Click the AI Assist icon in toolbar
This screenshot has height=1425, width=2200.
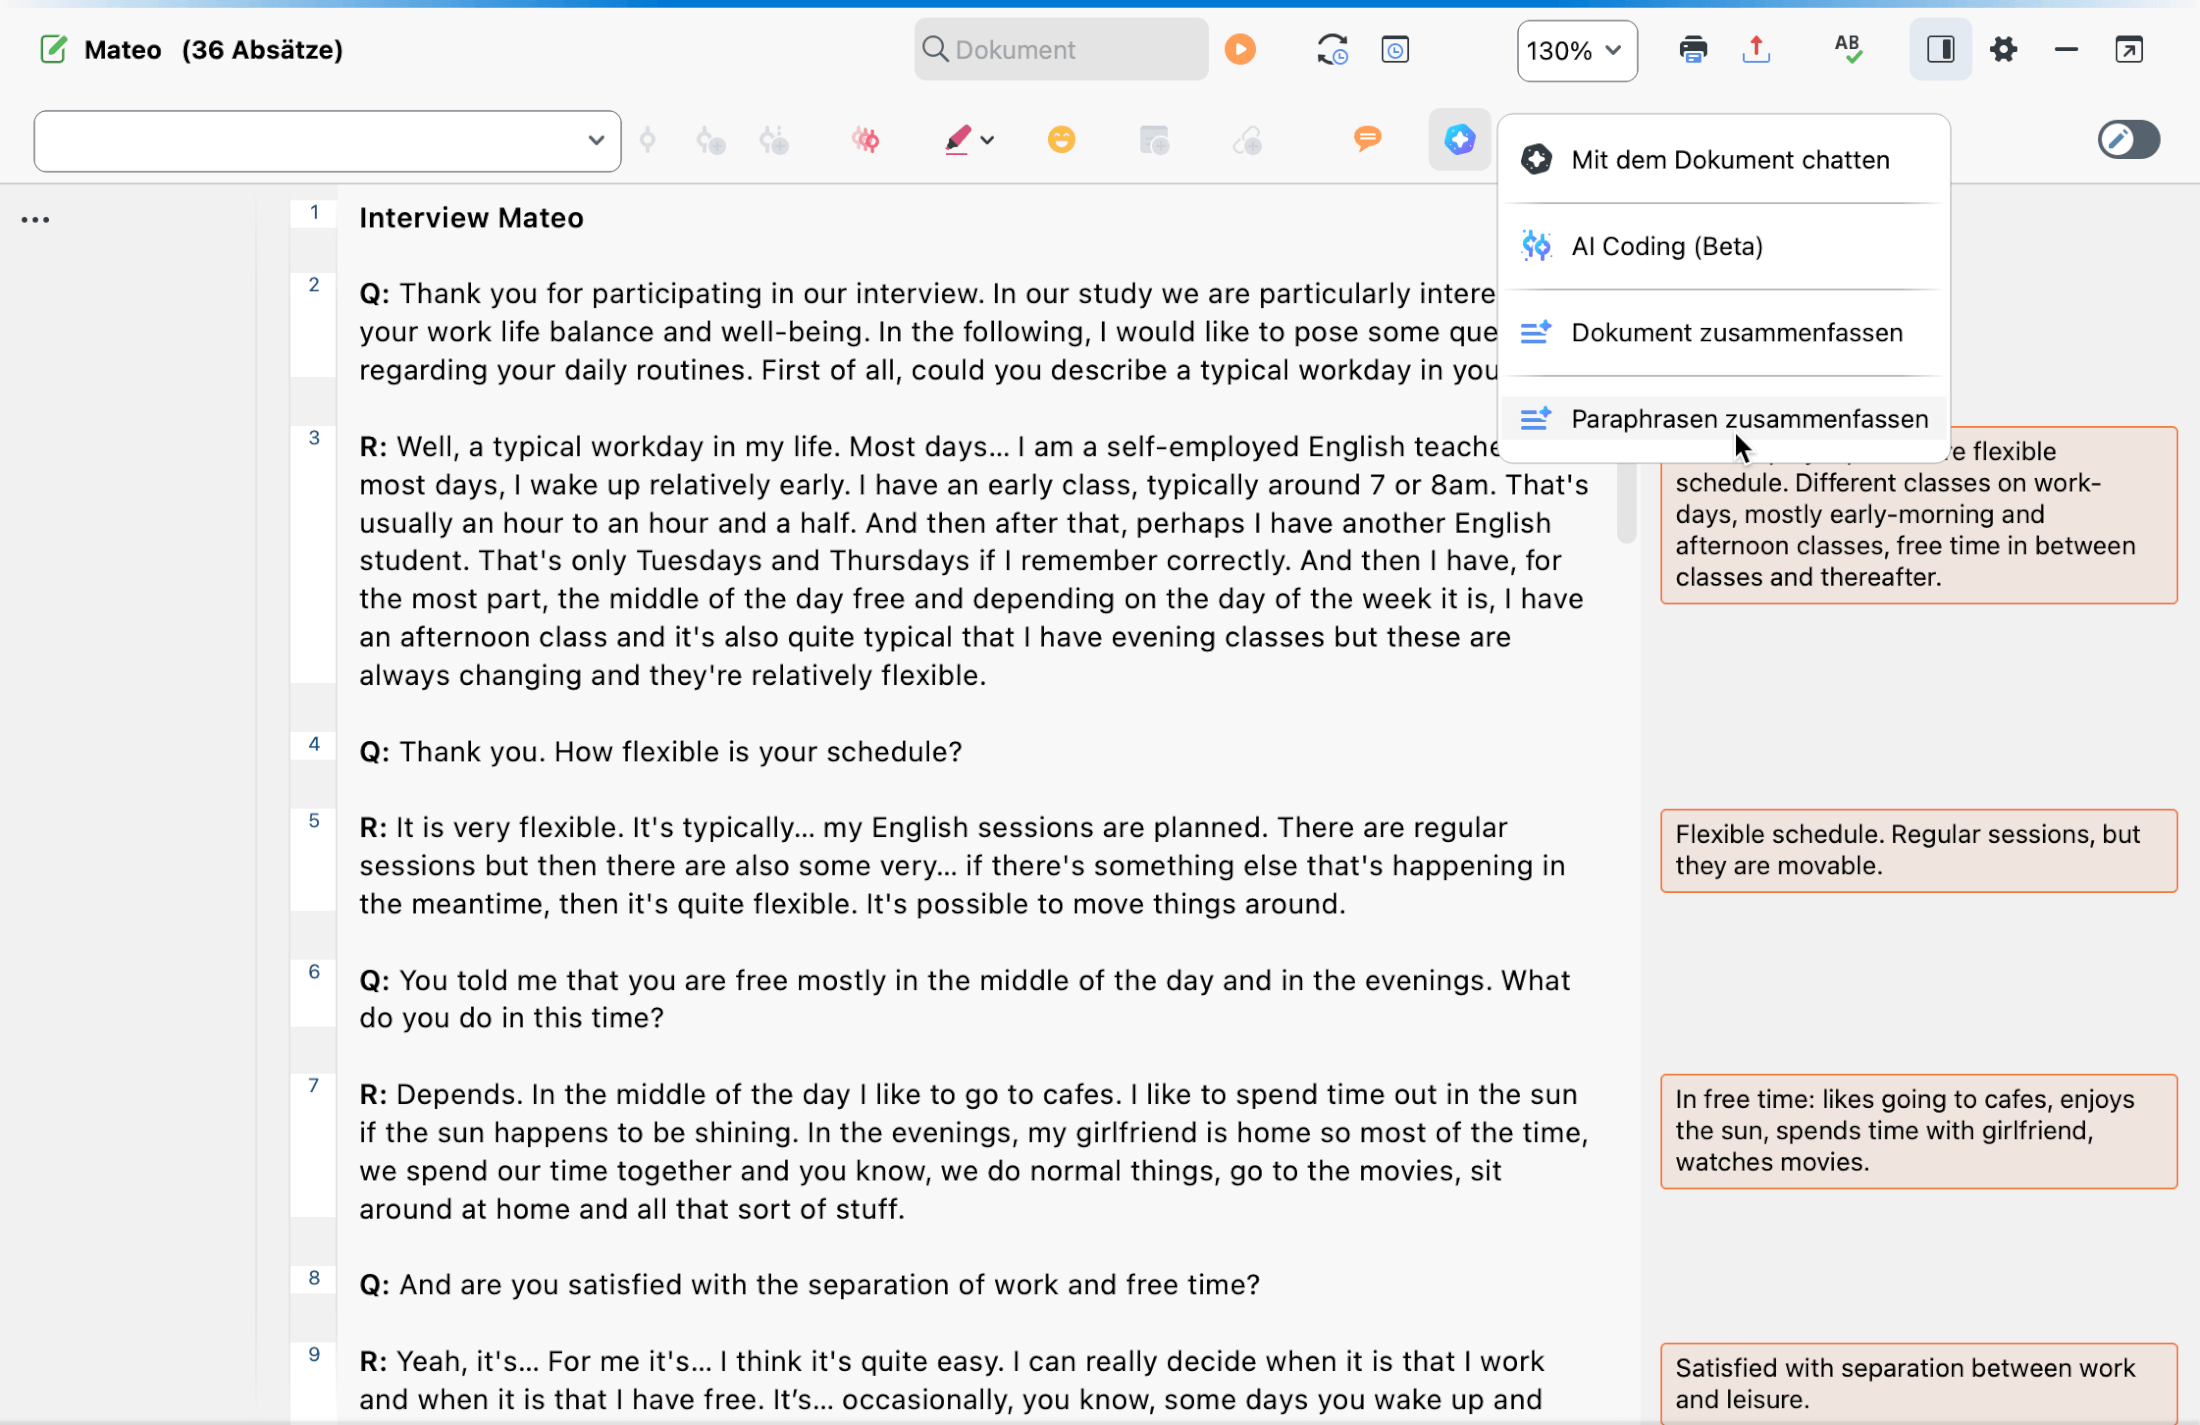[x=1459, y=139]
